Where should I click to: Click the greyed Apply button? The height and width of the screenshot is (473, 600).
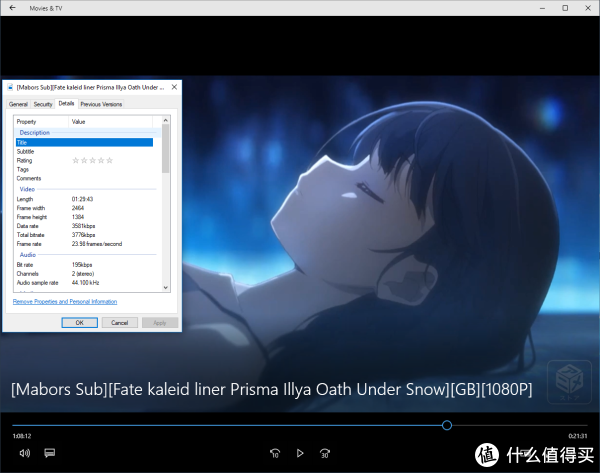160,323
